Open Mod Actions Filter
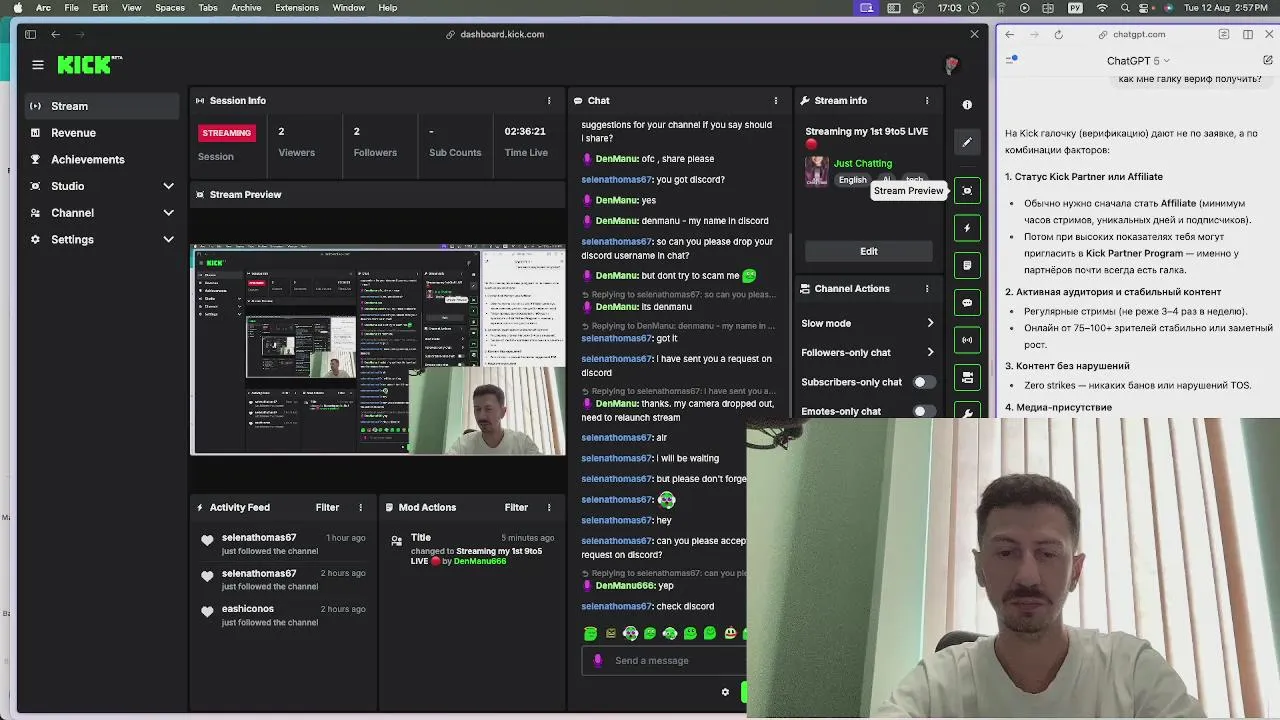Image resolution: width=1280 pixels, height=720 pixels. pos(516,508)
